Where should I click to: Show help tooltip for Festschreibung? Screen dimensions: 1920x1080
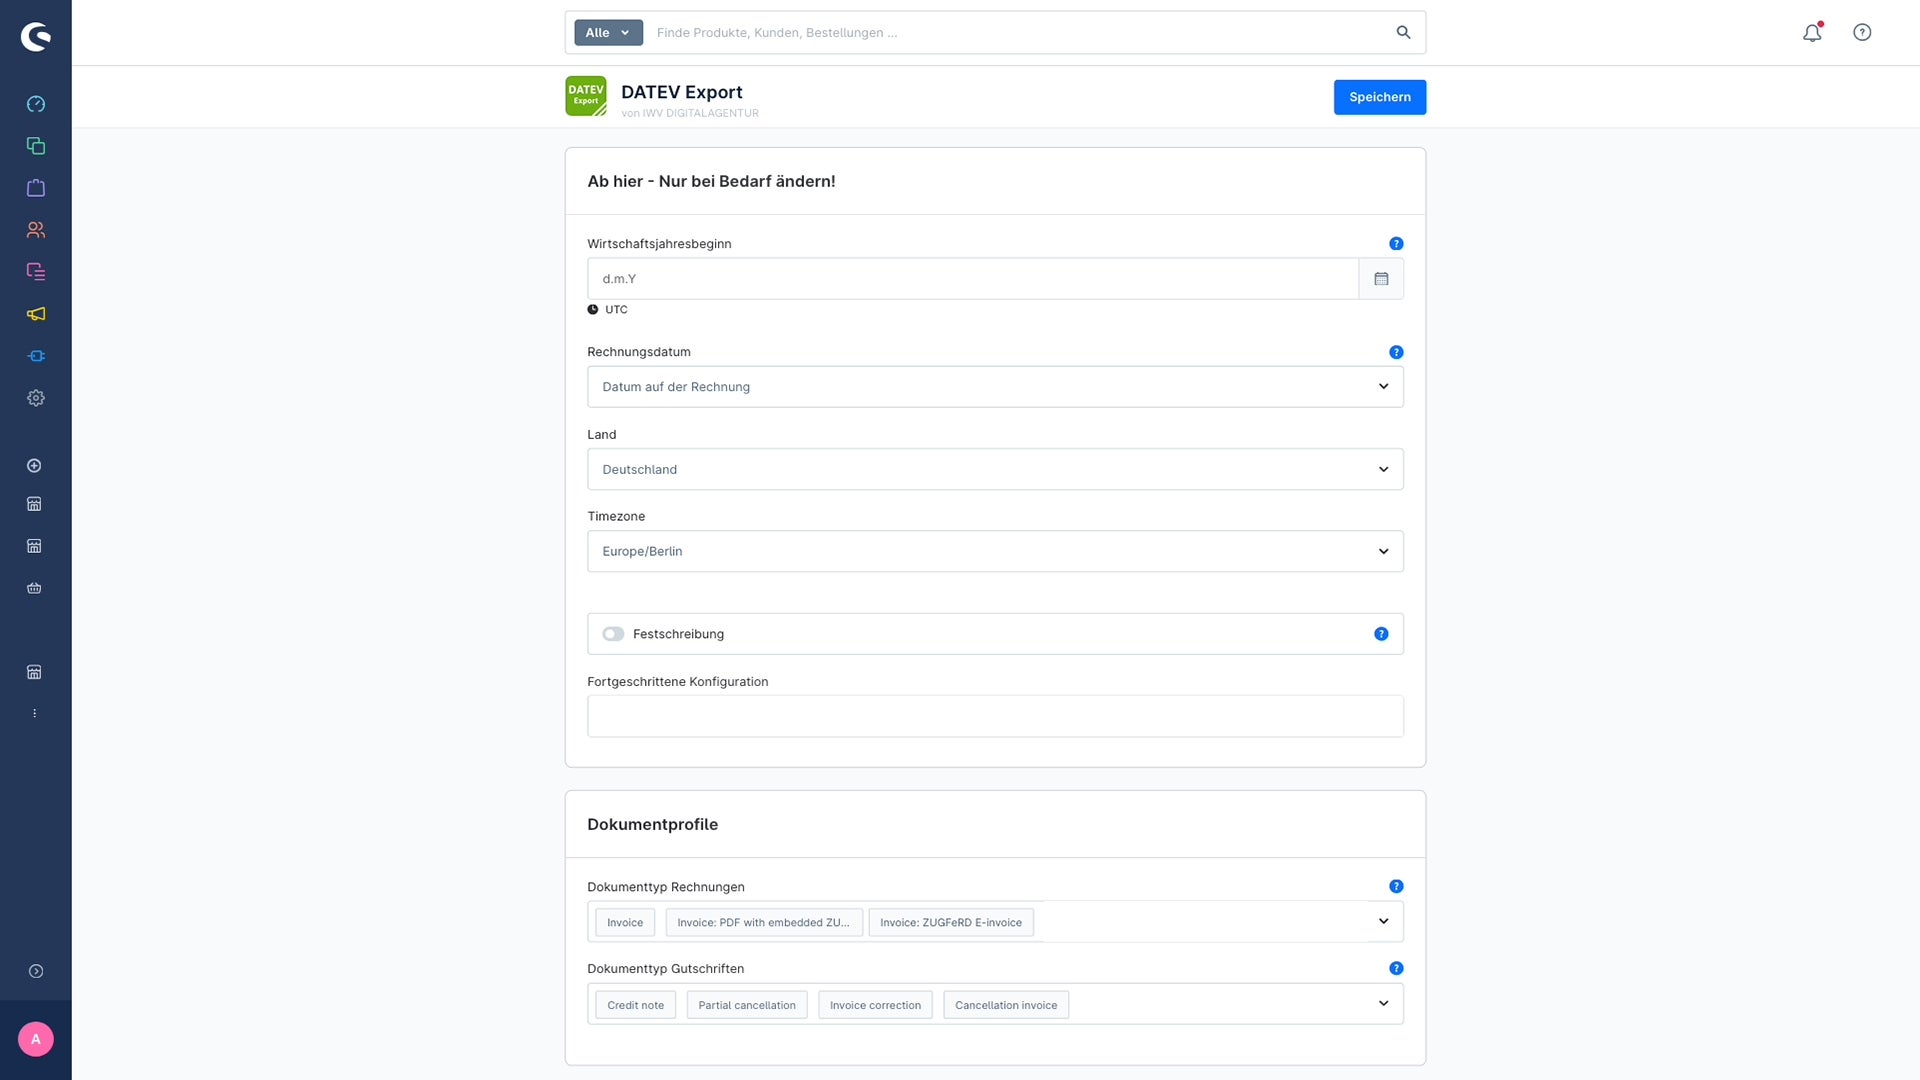pos(1381,634)
